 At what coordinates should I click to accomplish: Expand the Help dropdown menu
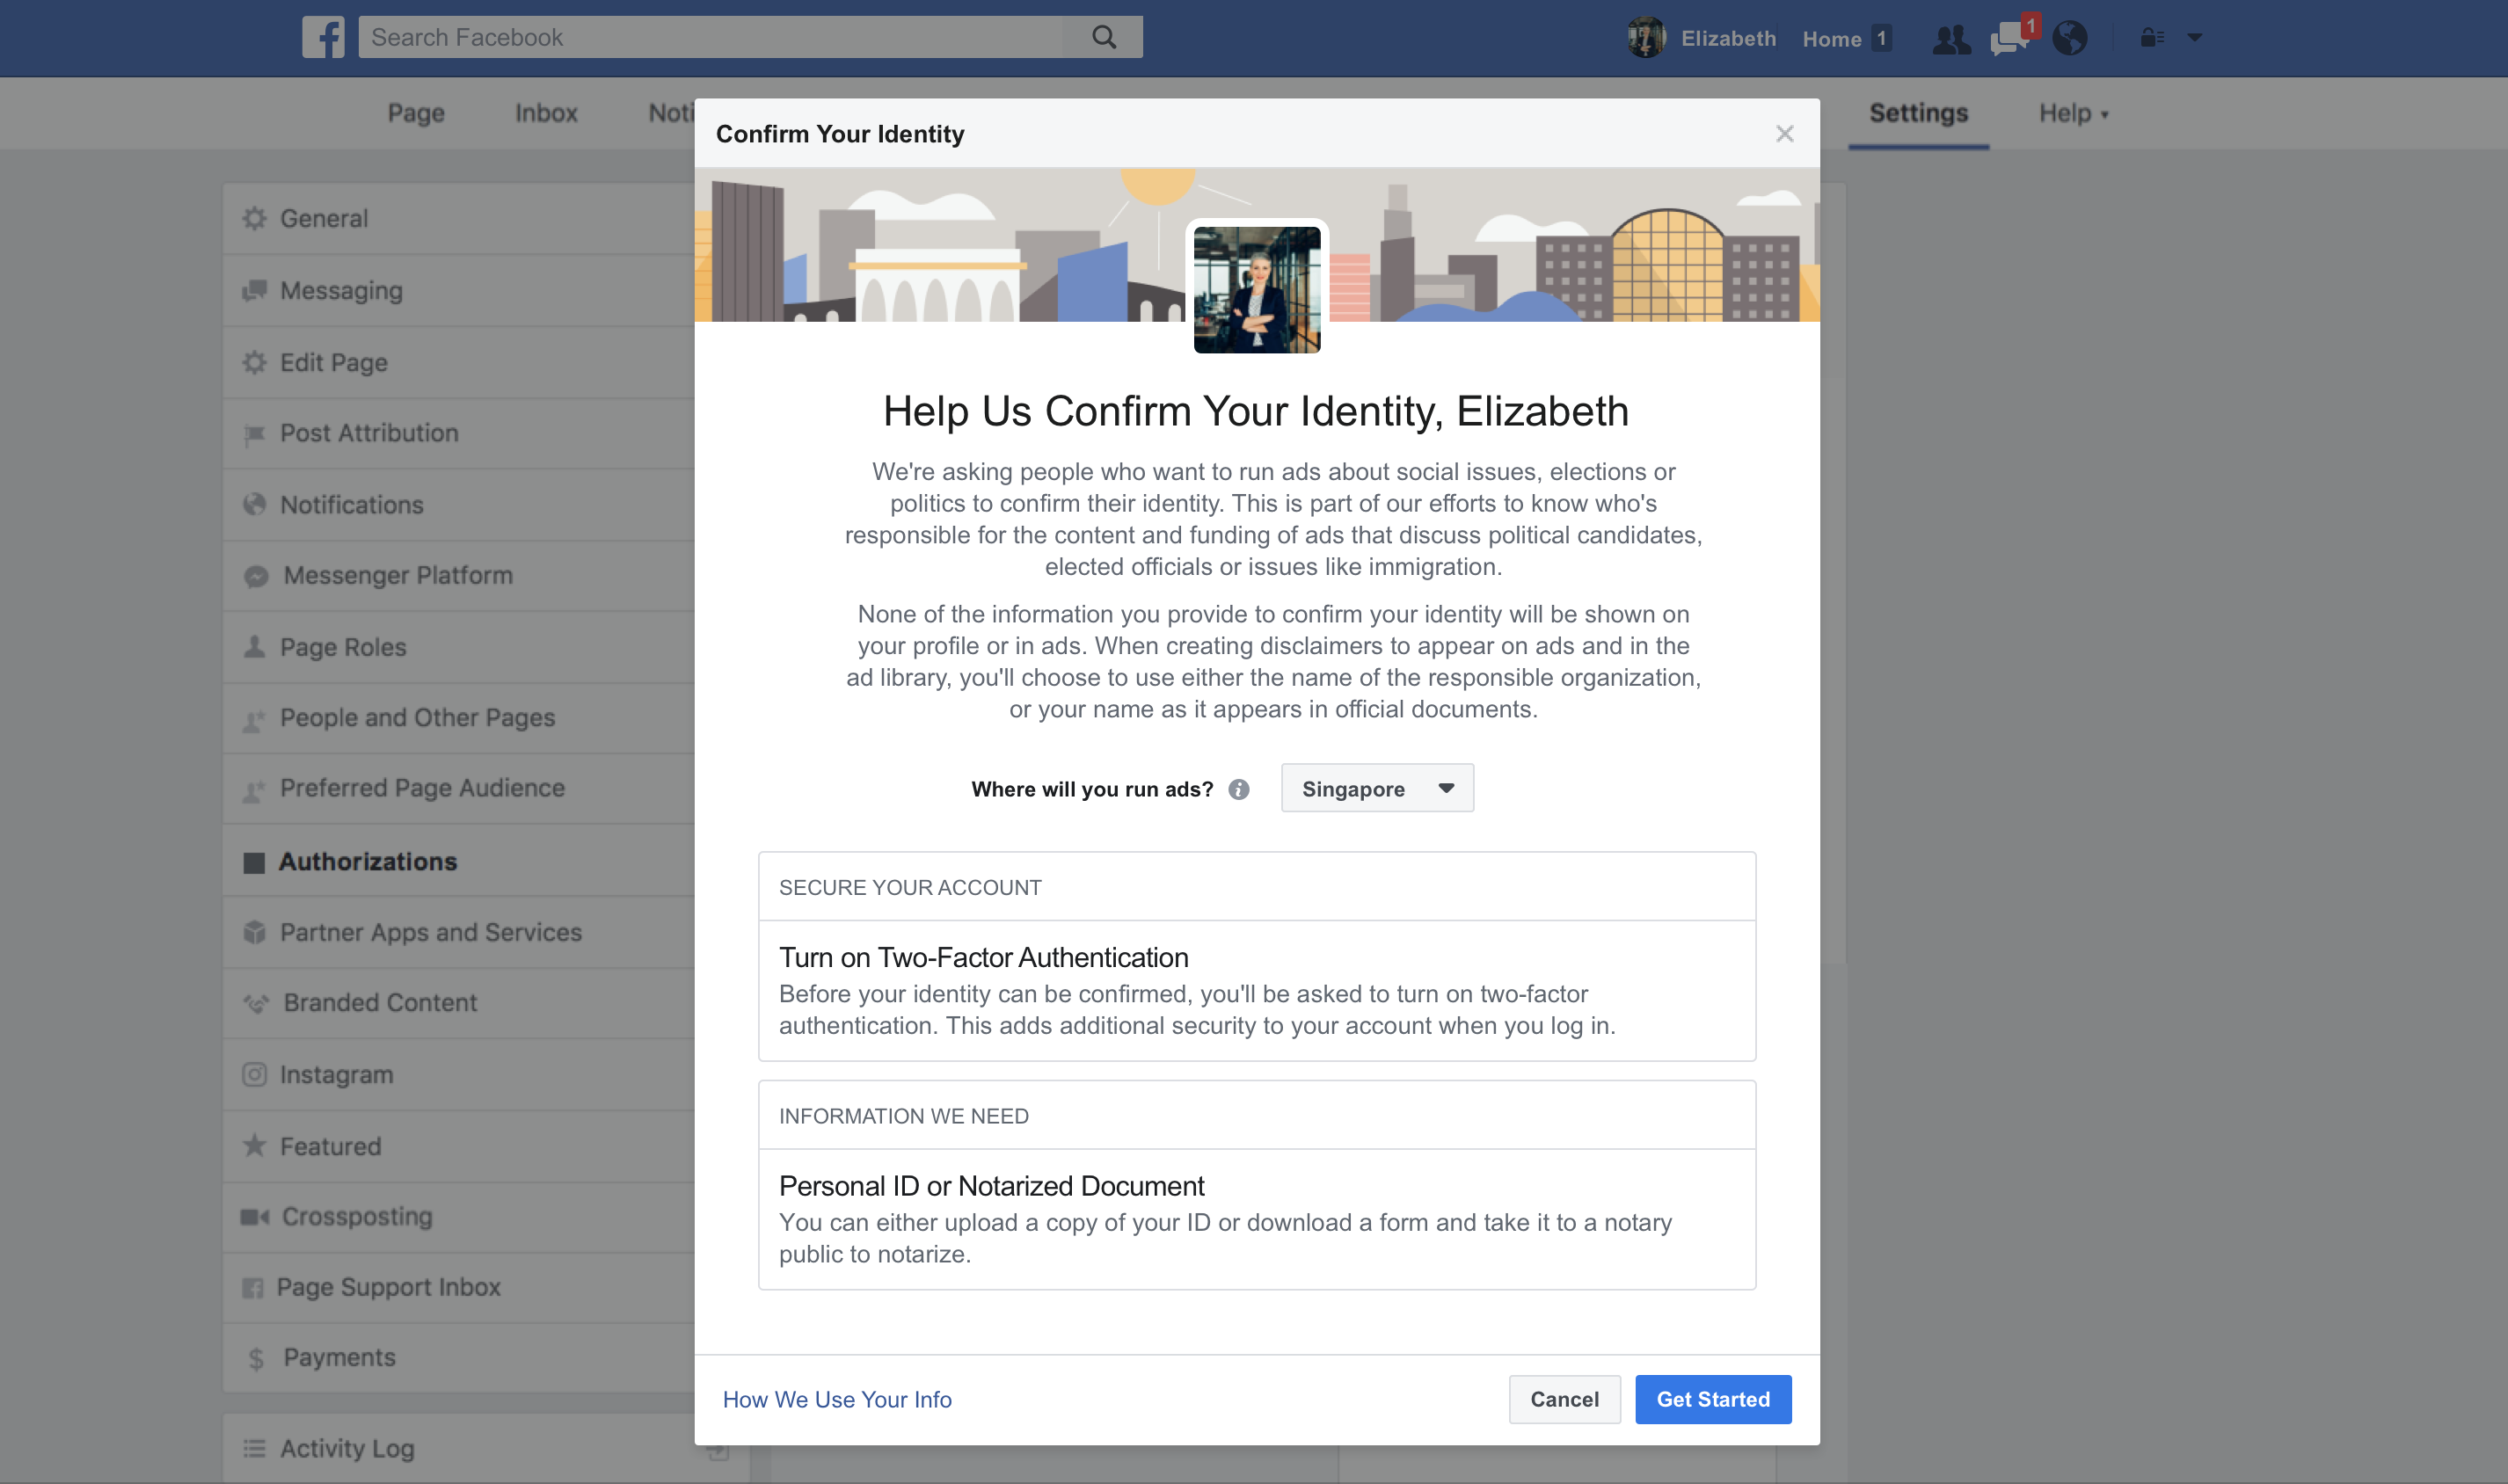(x=2073, y=113)
